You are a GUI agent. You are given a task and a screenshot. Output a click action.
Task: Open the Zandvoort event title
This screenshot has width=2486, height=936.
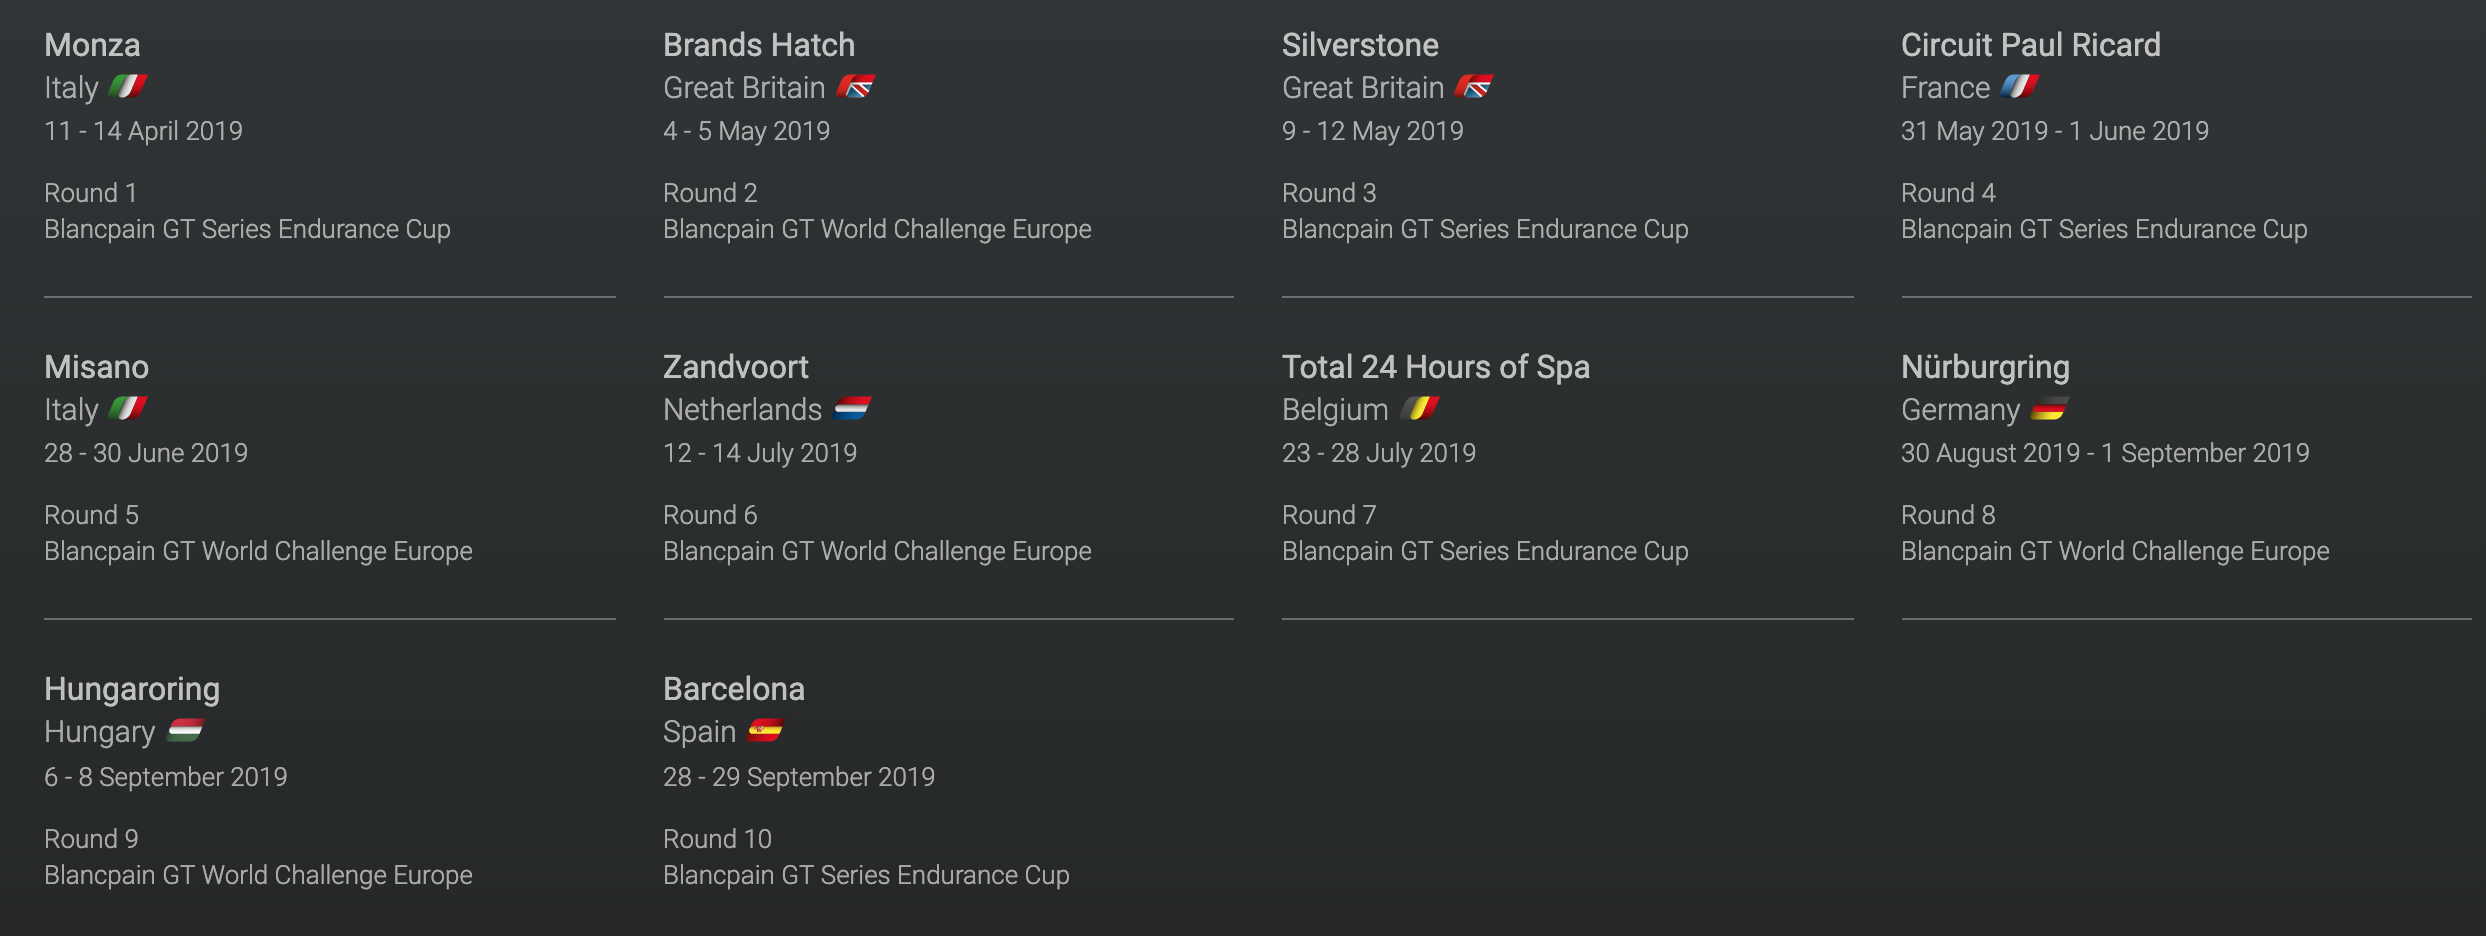736,367
